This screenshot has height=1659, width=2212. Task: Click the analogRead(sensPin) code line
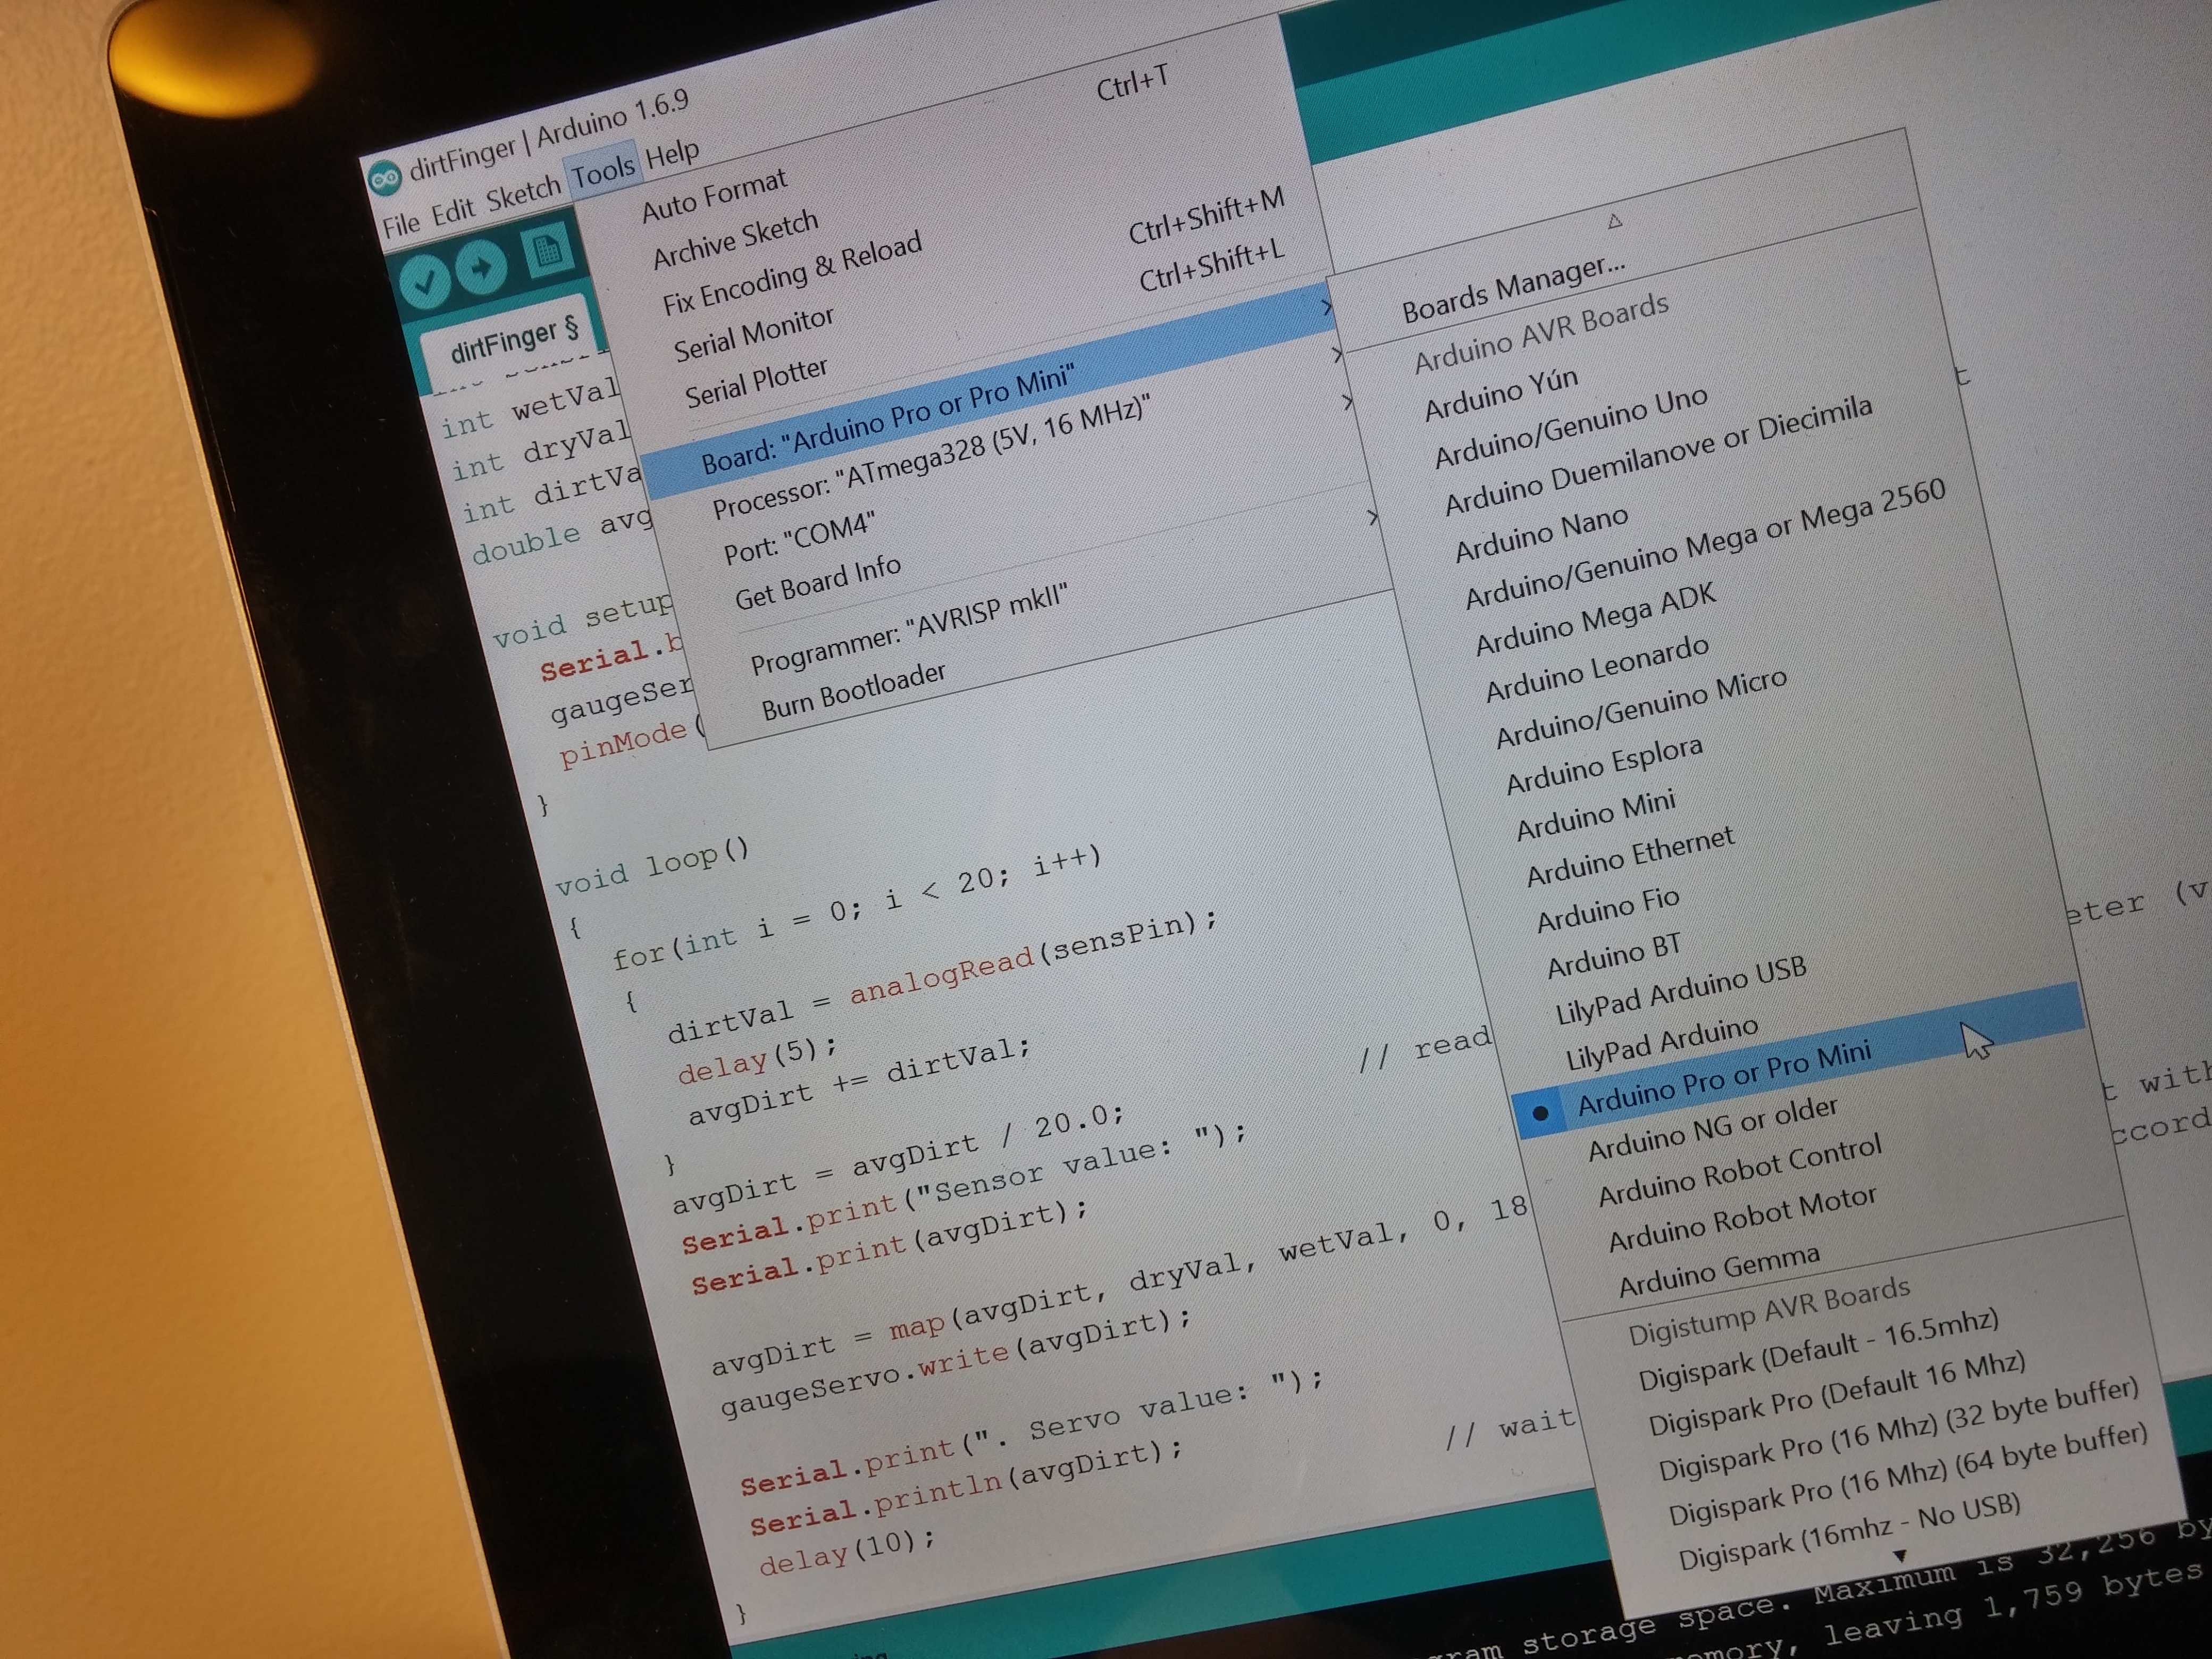pyautogui.click(x=943, y=977)
